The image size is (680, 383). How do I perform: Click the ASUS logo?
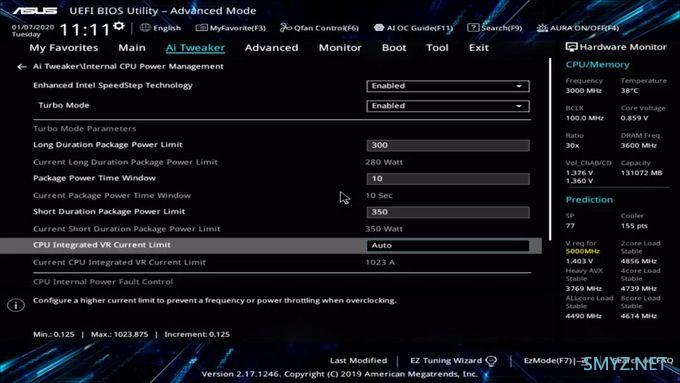pyautogui.click(x=35, y=10)
